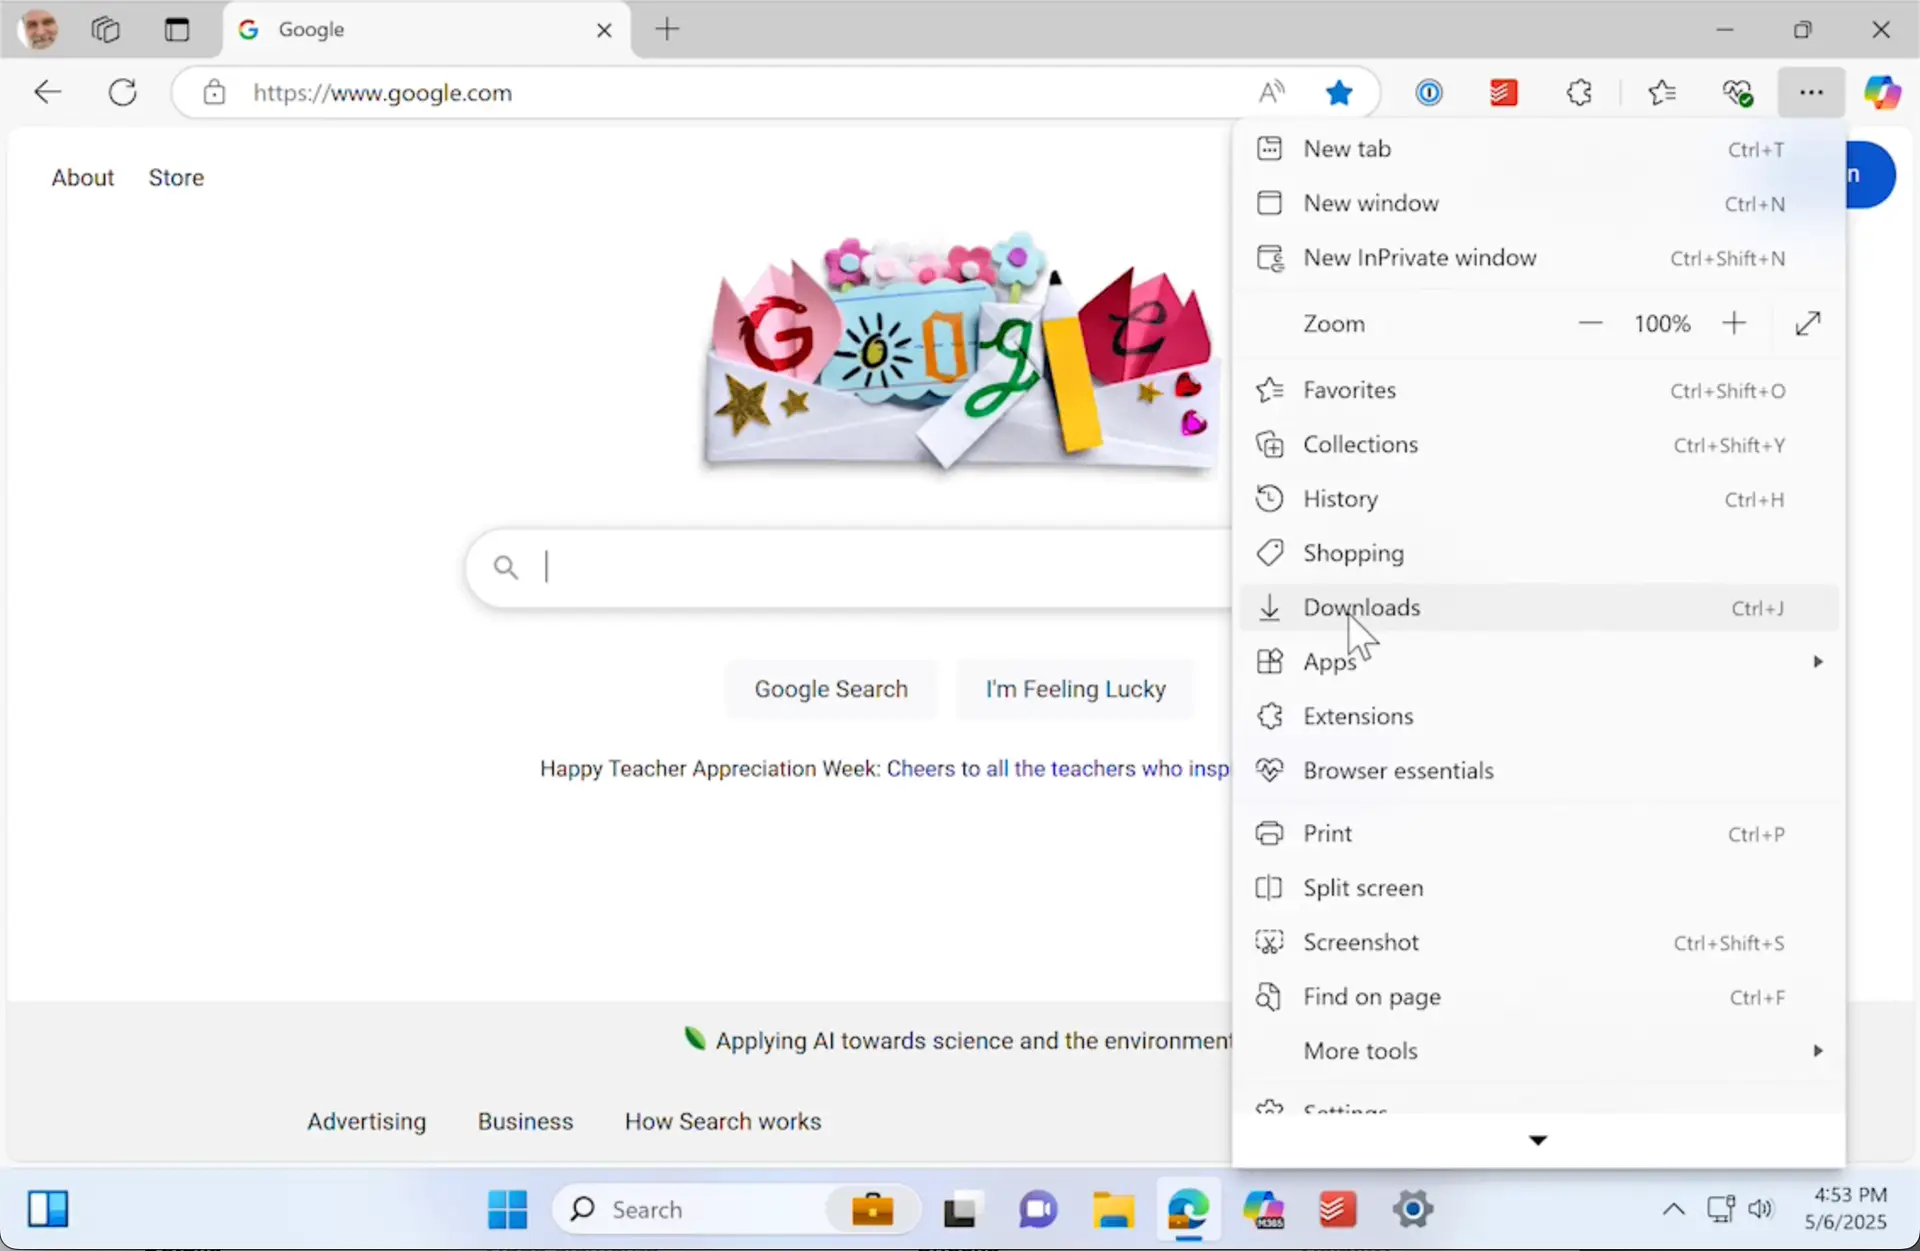Increase zoom with the plus button
The image size is (1920, 1251).
(1734, 324)
